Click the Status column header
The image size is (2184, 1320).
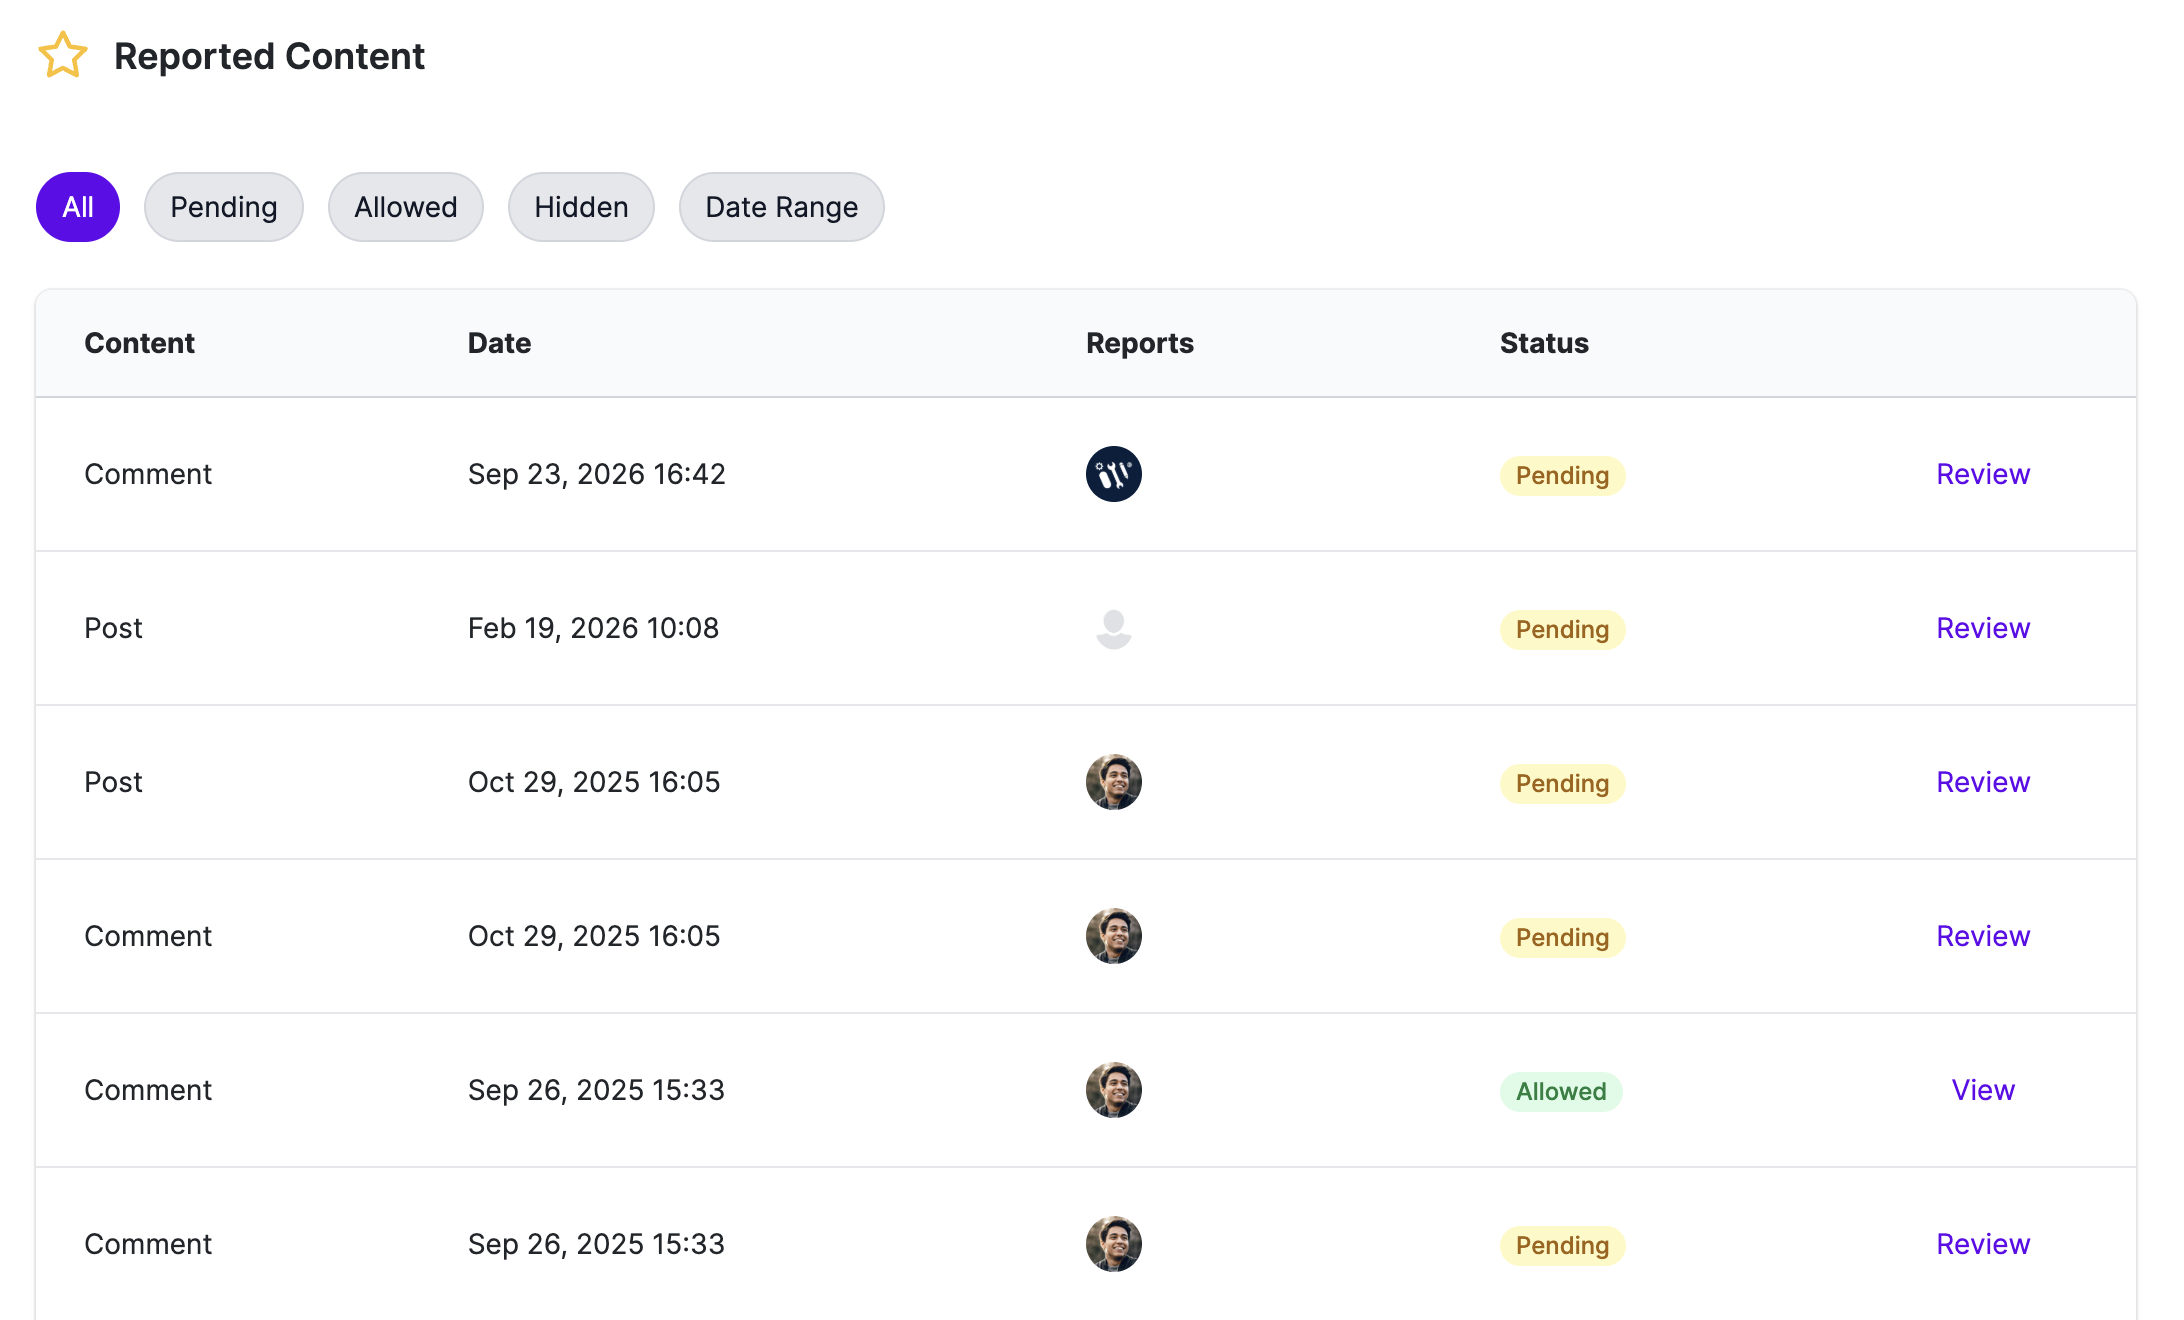click(1544, 343)
